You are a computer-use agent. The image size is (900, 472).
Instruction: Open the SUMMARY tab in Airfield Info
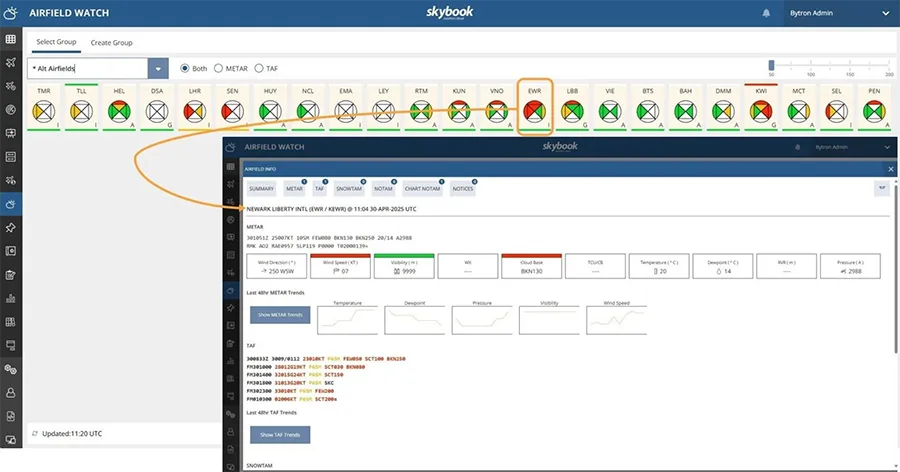[261, 188]
